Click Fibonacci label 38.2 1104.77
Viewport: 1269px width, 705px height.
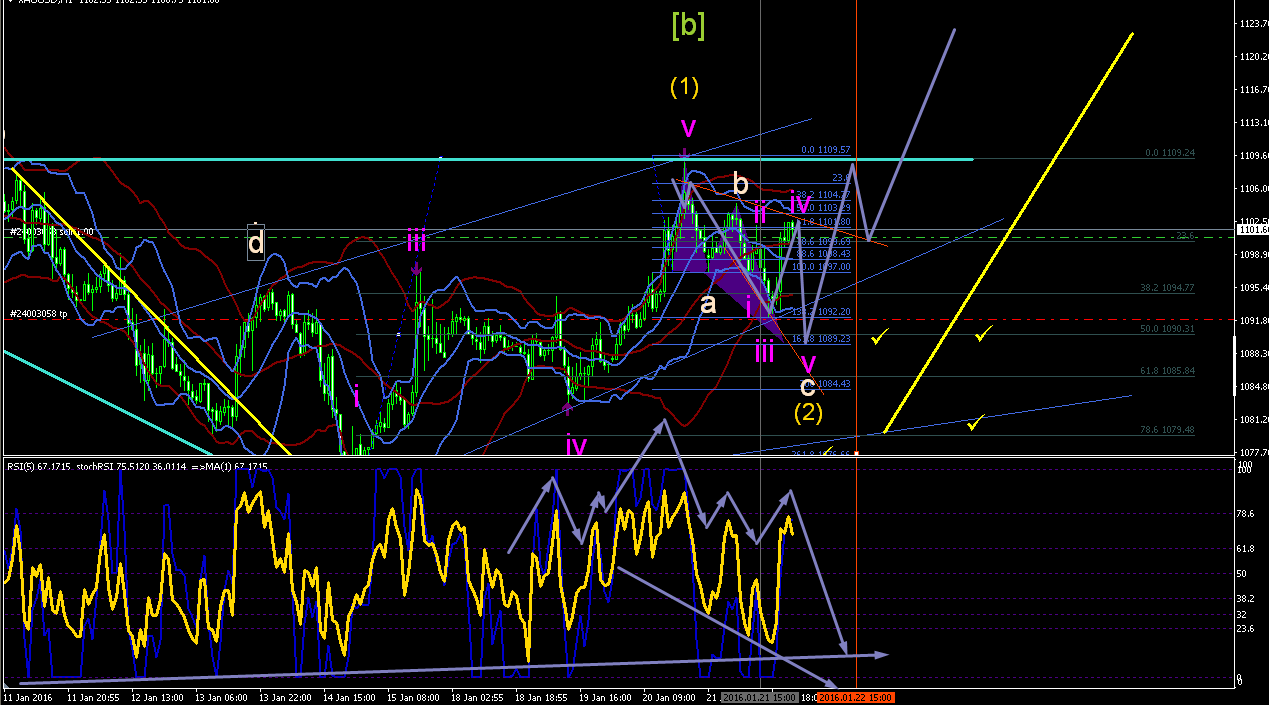tap(823, 195)
